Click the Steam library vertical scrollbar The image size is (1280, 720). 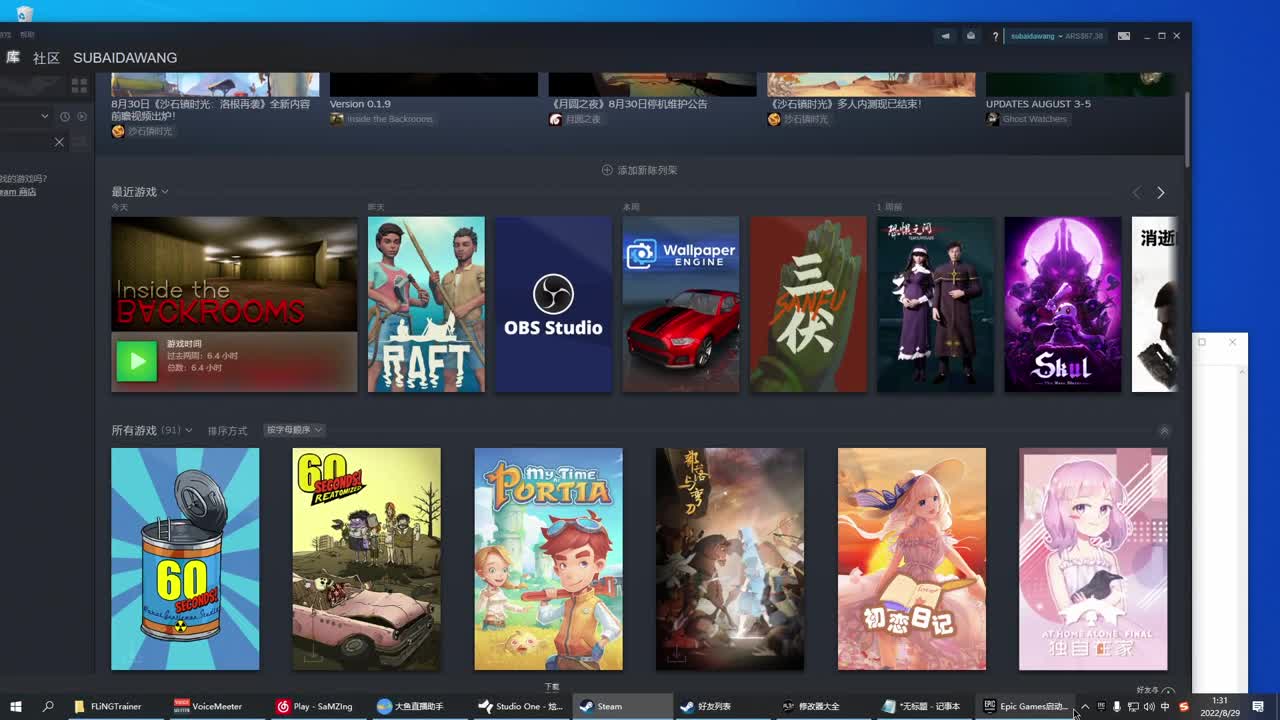(x=1187, y=130)
